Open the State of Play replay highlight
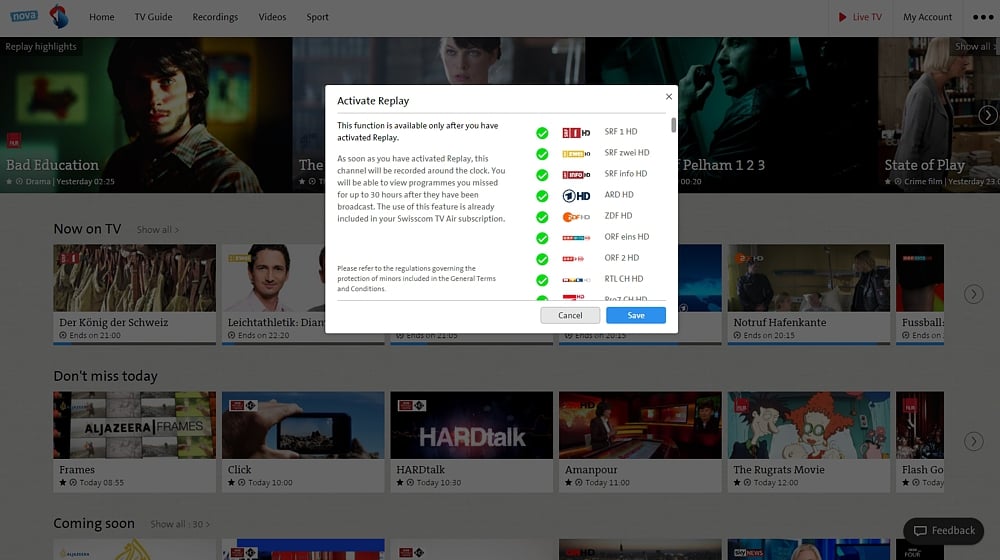Screen dimensions: 1000x560 click(939, 115)
